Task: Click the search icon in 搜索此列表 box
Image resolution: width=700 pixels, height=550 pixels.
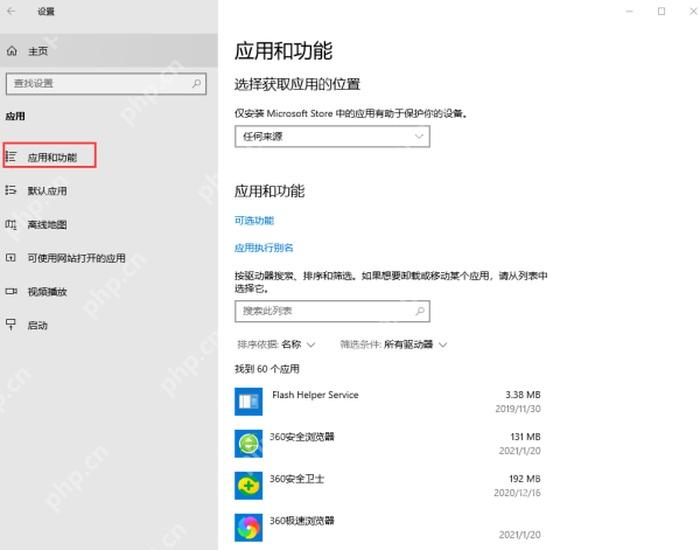Action: (x=420, y=311)
